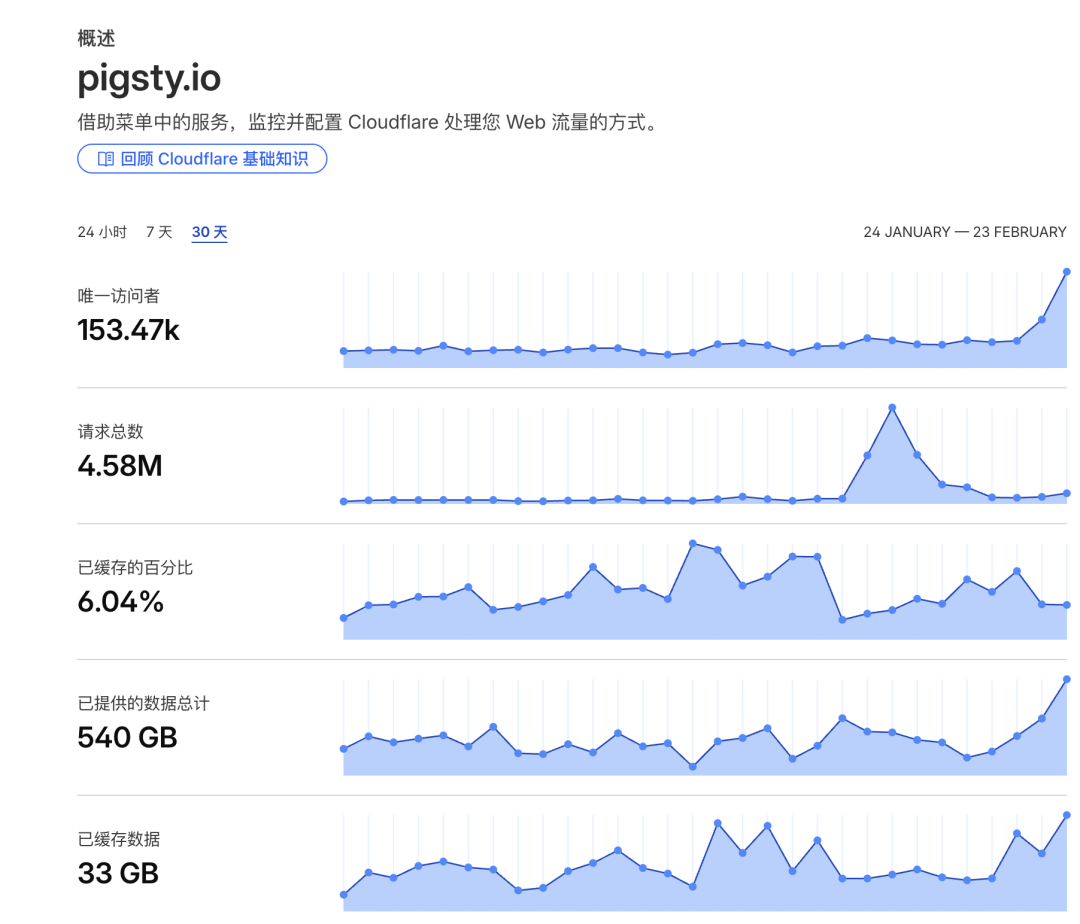This screenshot has height=924, width=1080.
Task: Click the 请求总数 value 4.58M
Action: pyautogui.click(x=117, y=466)
